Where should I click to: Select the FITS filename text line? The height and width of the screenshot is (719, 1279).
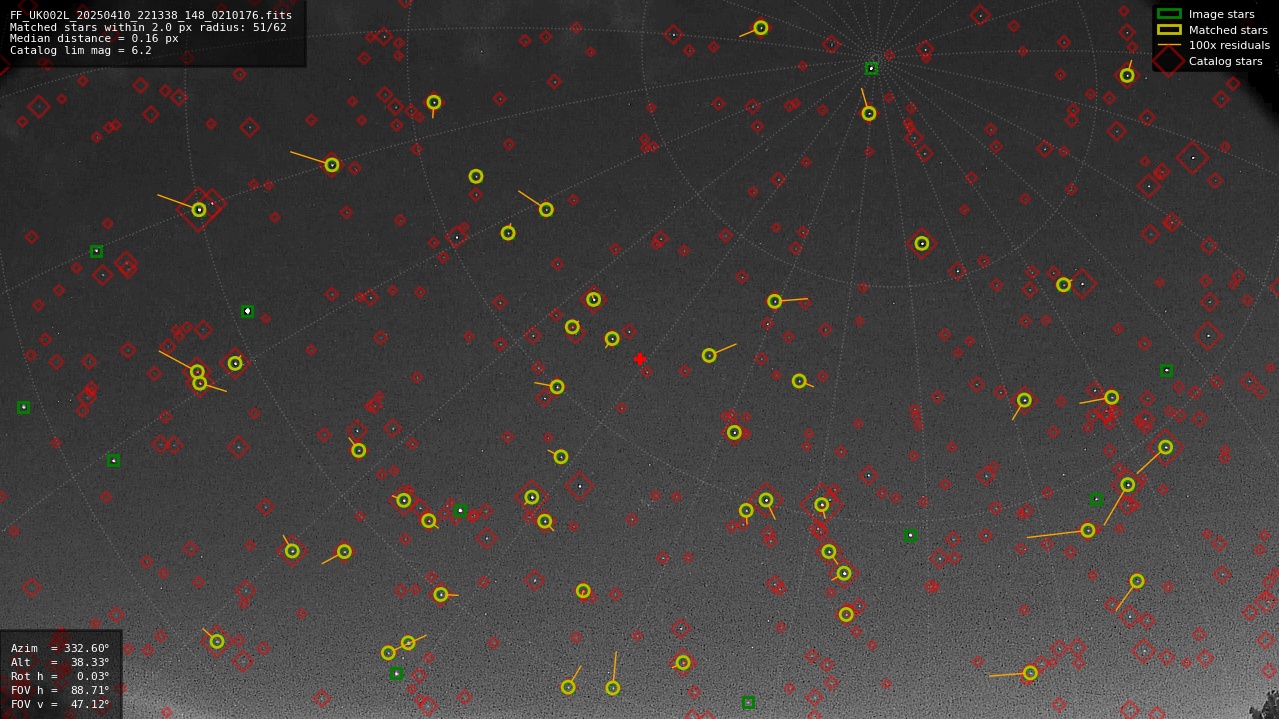click(151, 15)
